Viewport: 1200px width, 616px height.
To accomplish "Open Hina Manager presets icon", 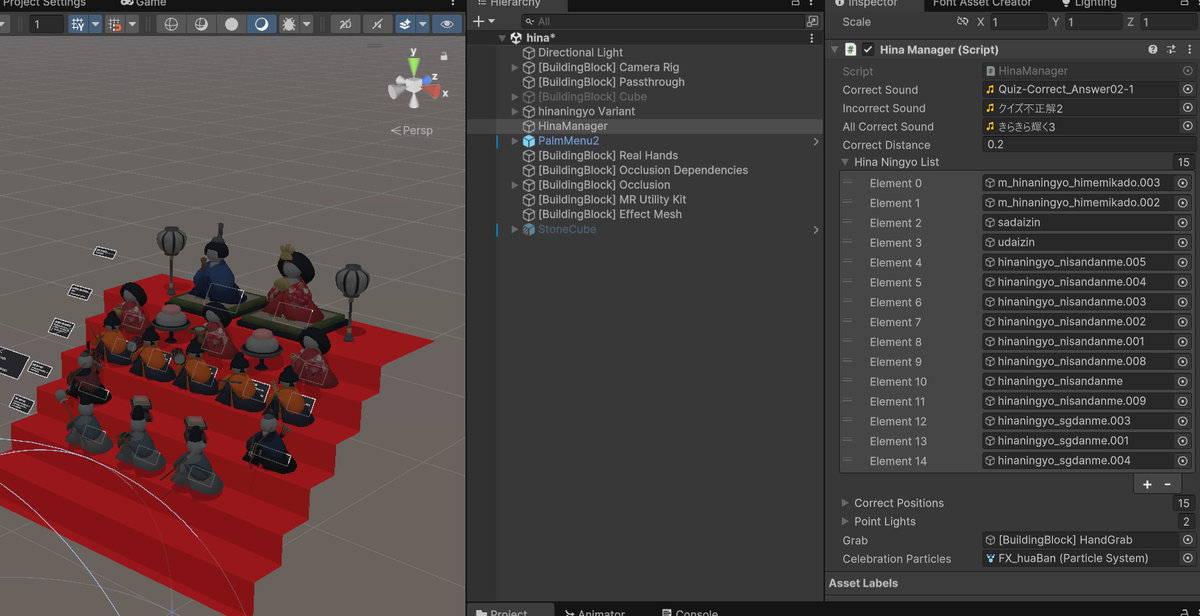I will coord(1171,49).
